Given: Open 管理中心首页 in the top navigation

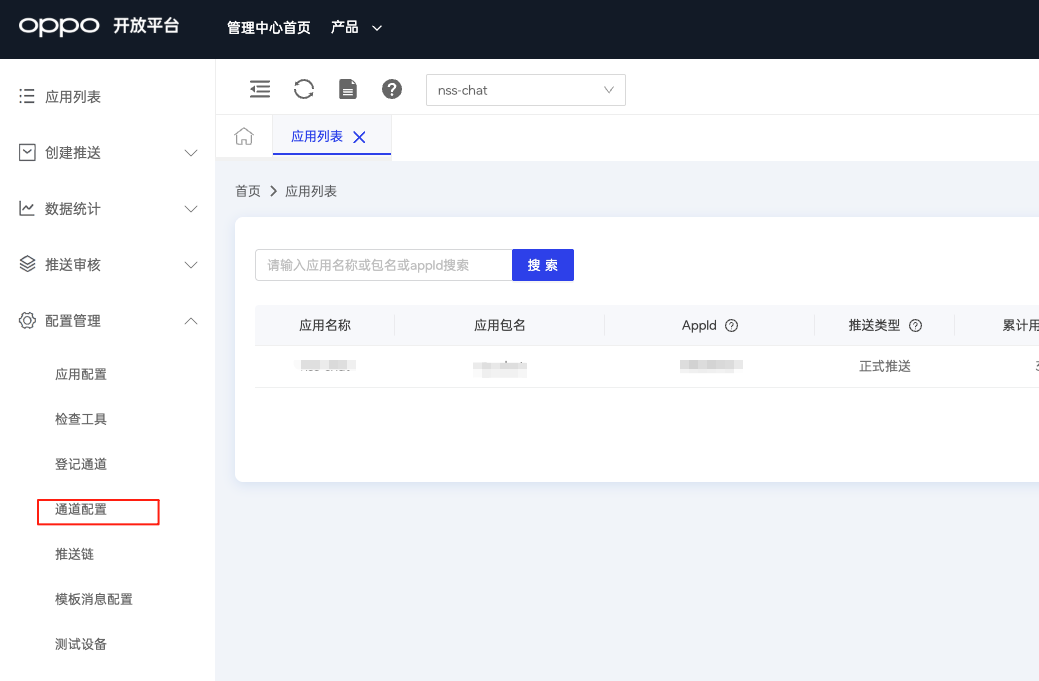Looking at the screenshot, I should click(268, 28).
